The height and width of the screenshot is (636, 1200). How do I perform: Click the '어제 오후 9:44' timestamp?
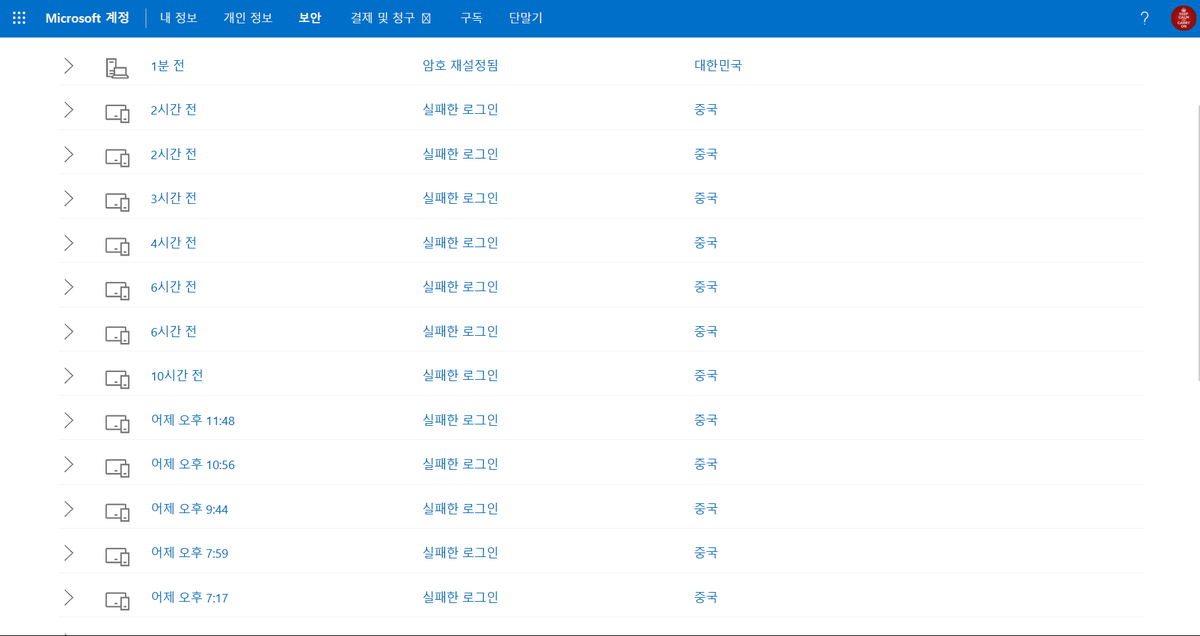[x=190, y=509]
